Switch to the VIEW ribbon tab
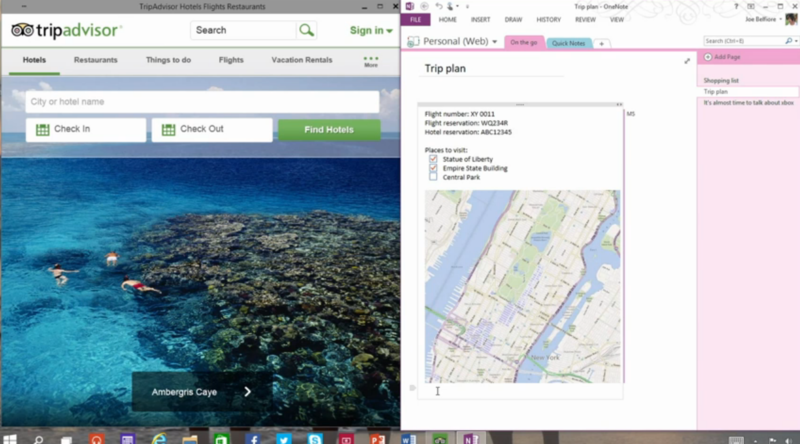Screen dimensions: 800x444 click(x=617, y=19)
